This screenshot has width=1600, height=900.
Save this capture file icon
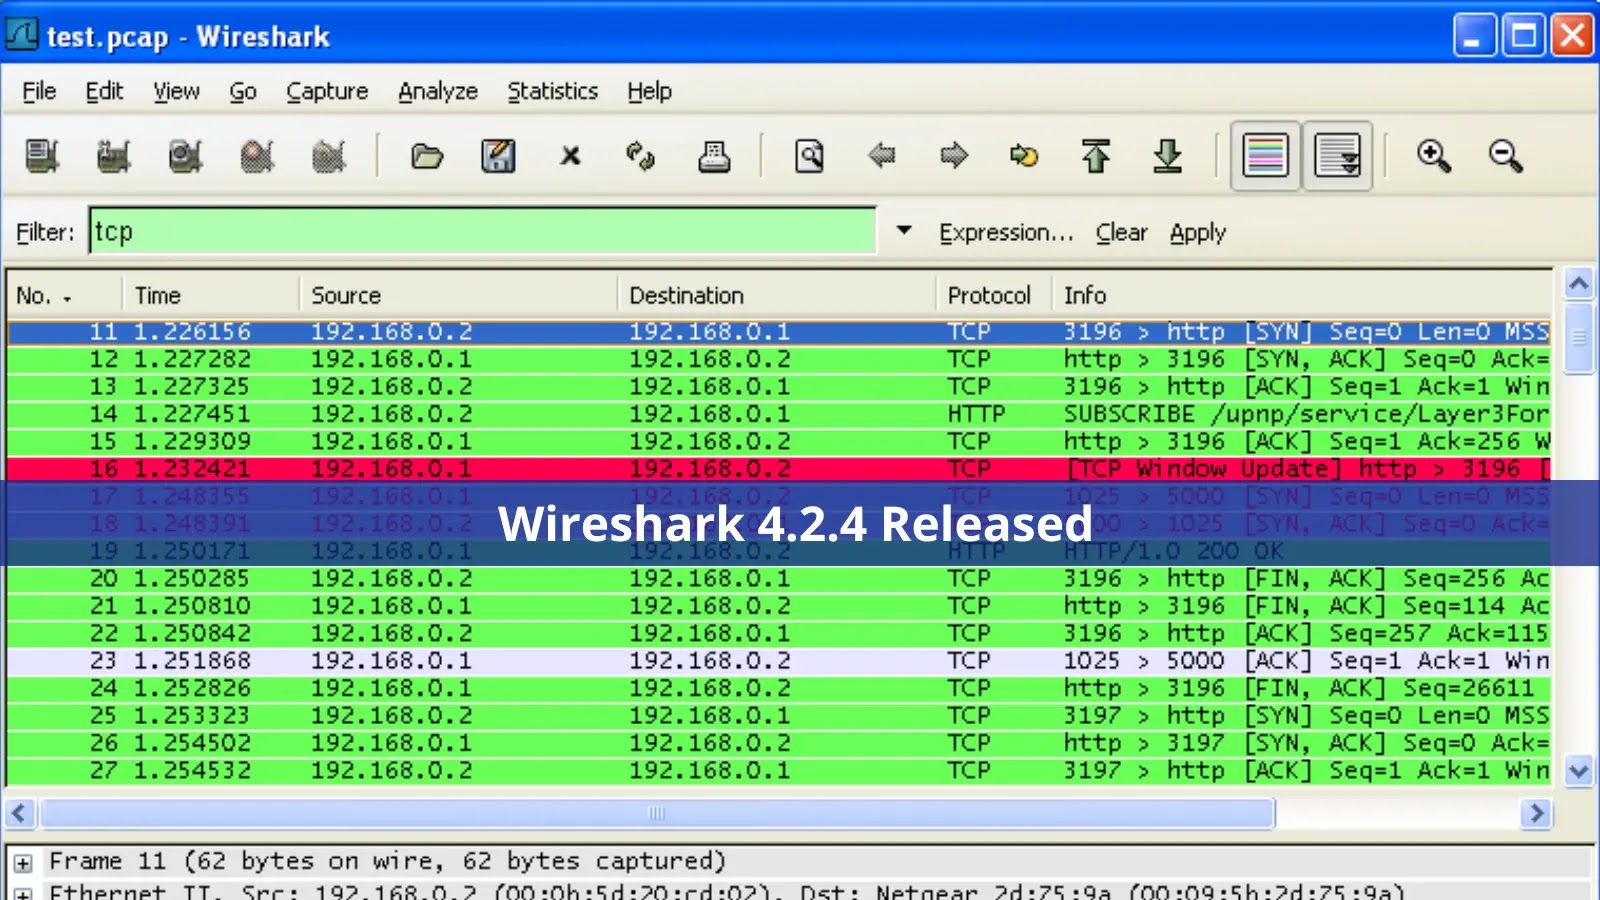499,156
